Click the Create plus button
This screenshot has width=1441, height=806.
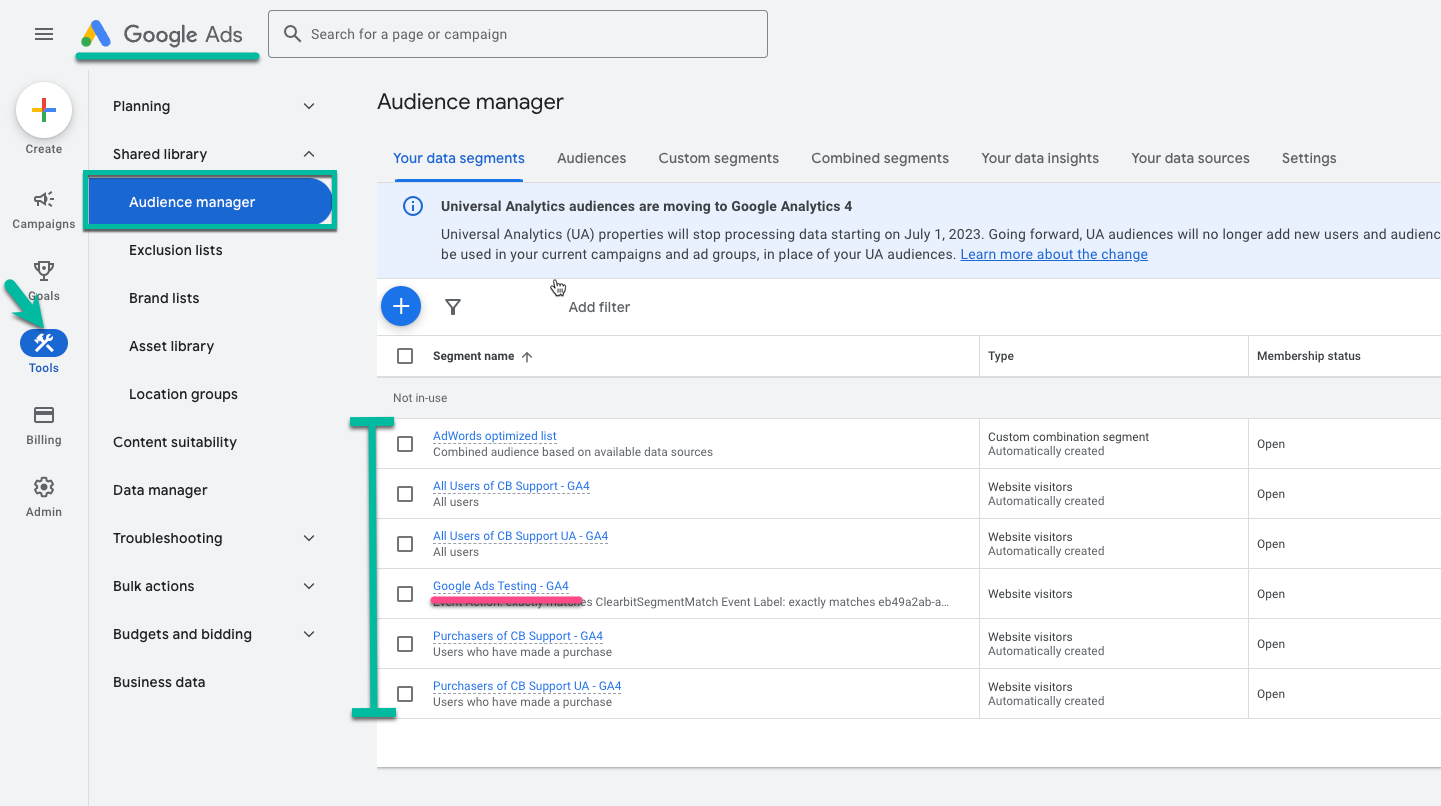click(x=44, y=110)
